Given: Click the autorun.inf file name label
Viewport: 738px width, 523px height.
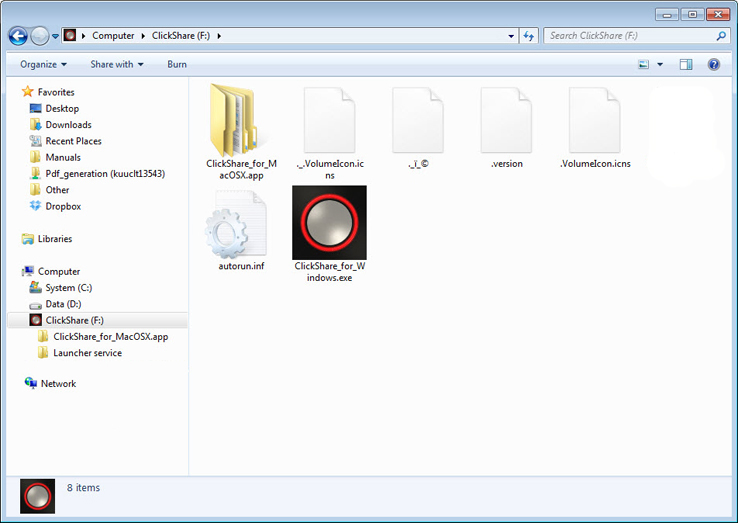Looking at the screenshot, I should (241, 266).
